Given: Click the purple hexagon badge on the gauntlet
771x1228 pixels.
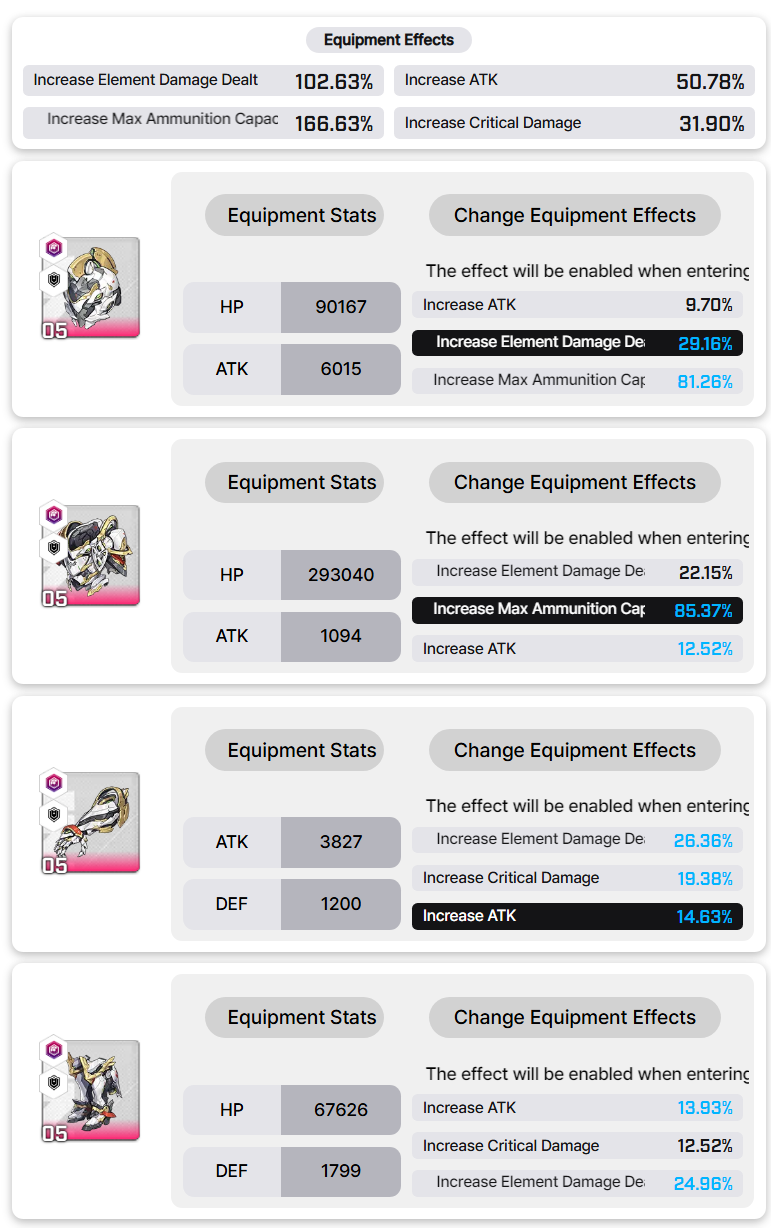Looking at the screenshot, I should point(54,782).
